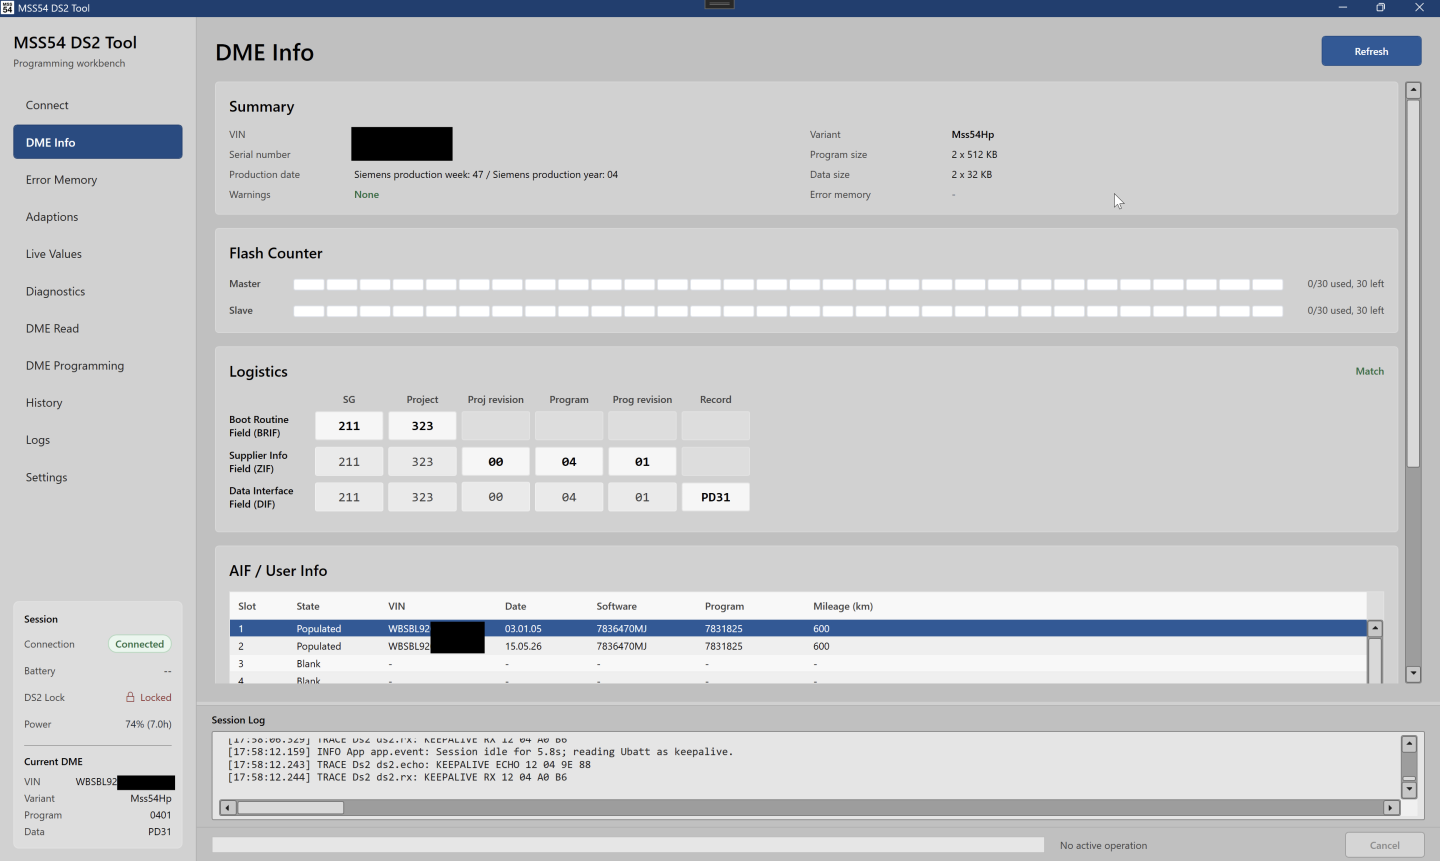Image resolution: width=1440 pixels, height=861 pixels.
Task: Click the Connected status badge
Action: (140, 644)
